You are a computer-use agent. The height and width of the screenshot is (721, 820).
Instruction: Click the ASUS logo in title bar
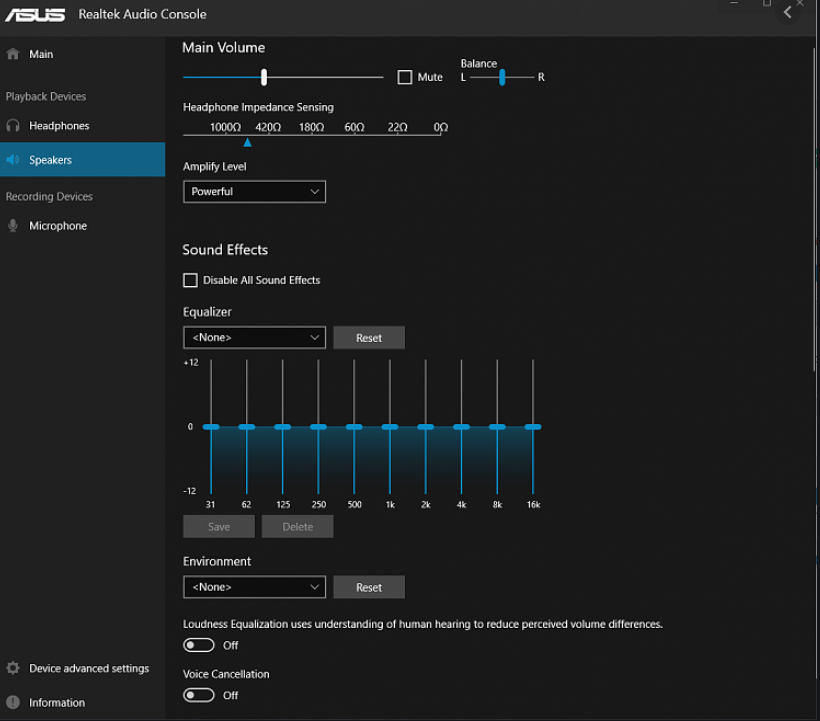click(35, 15)
